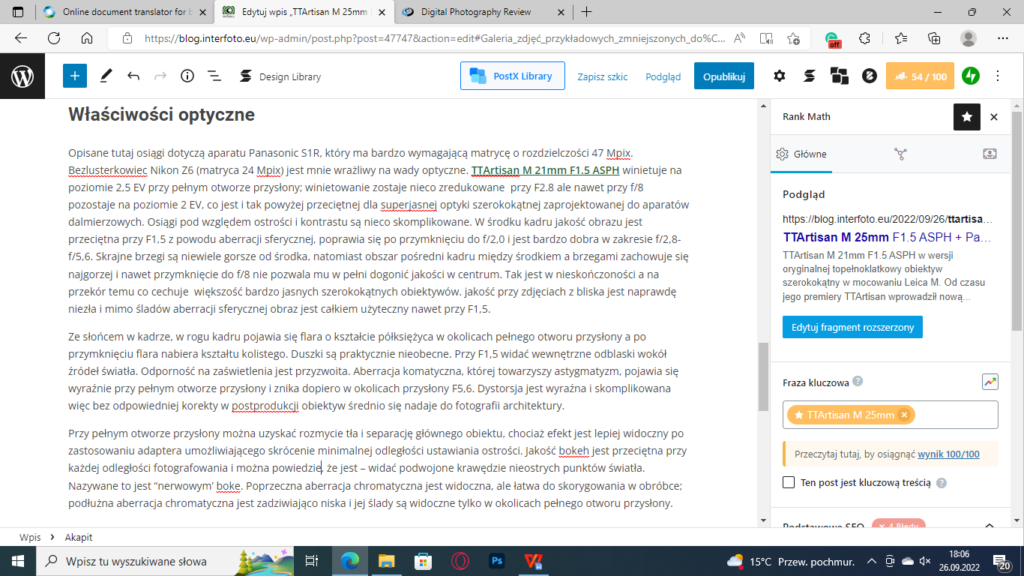Open Photoshop from the taskbar
The image size is (1024, 576).
496,561
